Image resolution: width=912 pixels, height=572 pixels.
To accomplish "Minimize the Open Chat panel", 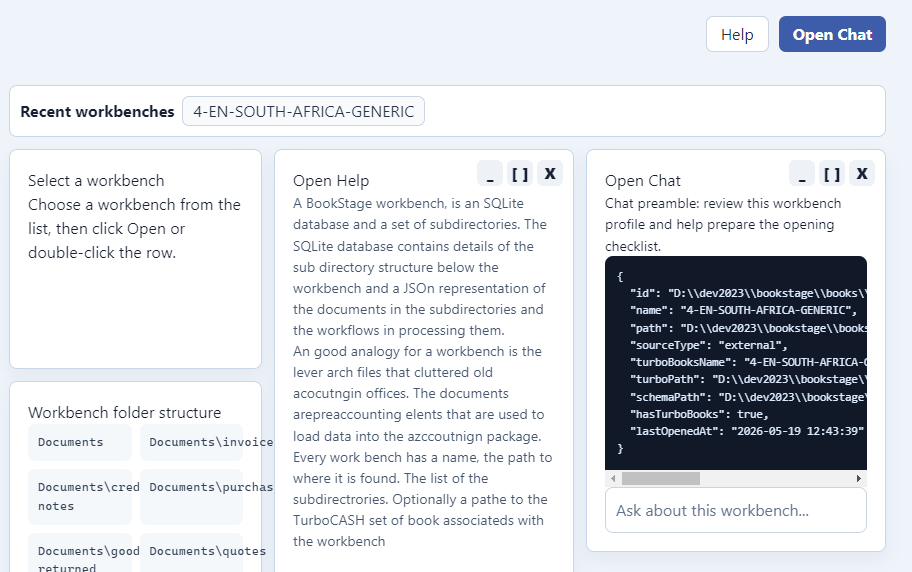I will coord(801,173).
